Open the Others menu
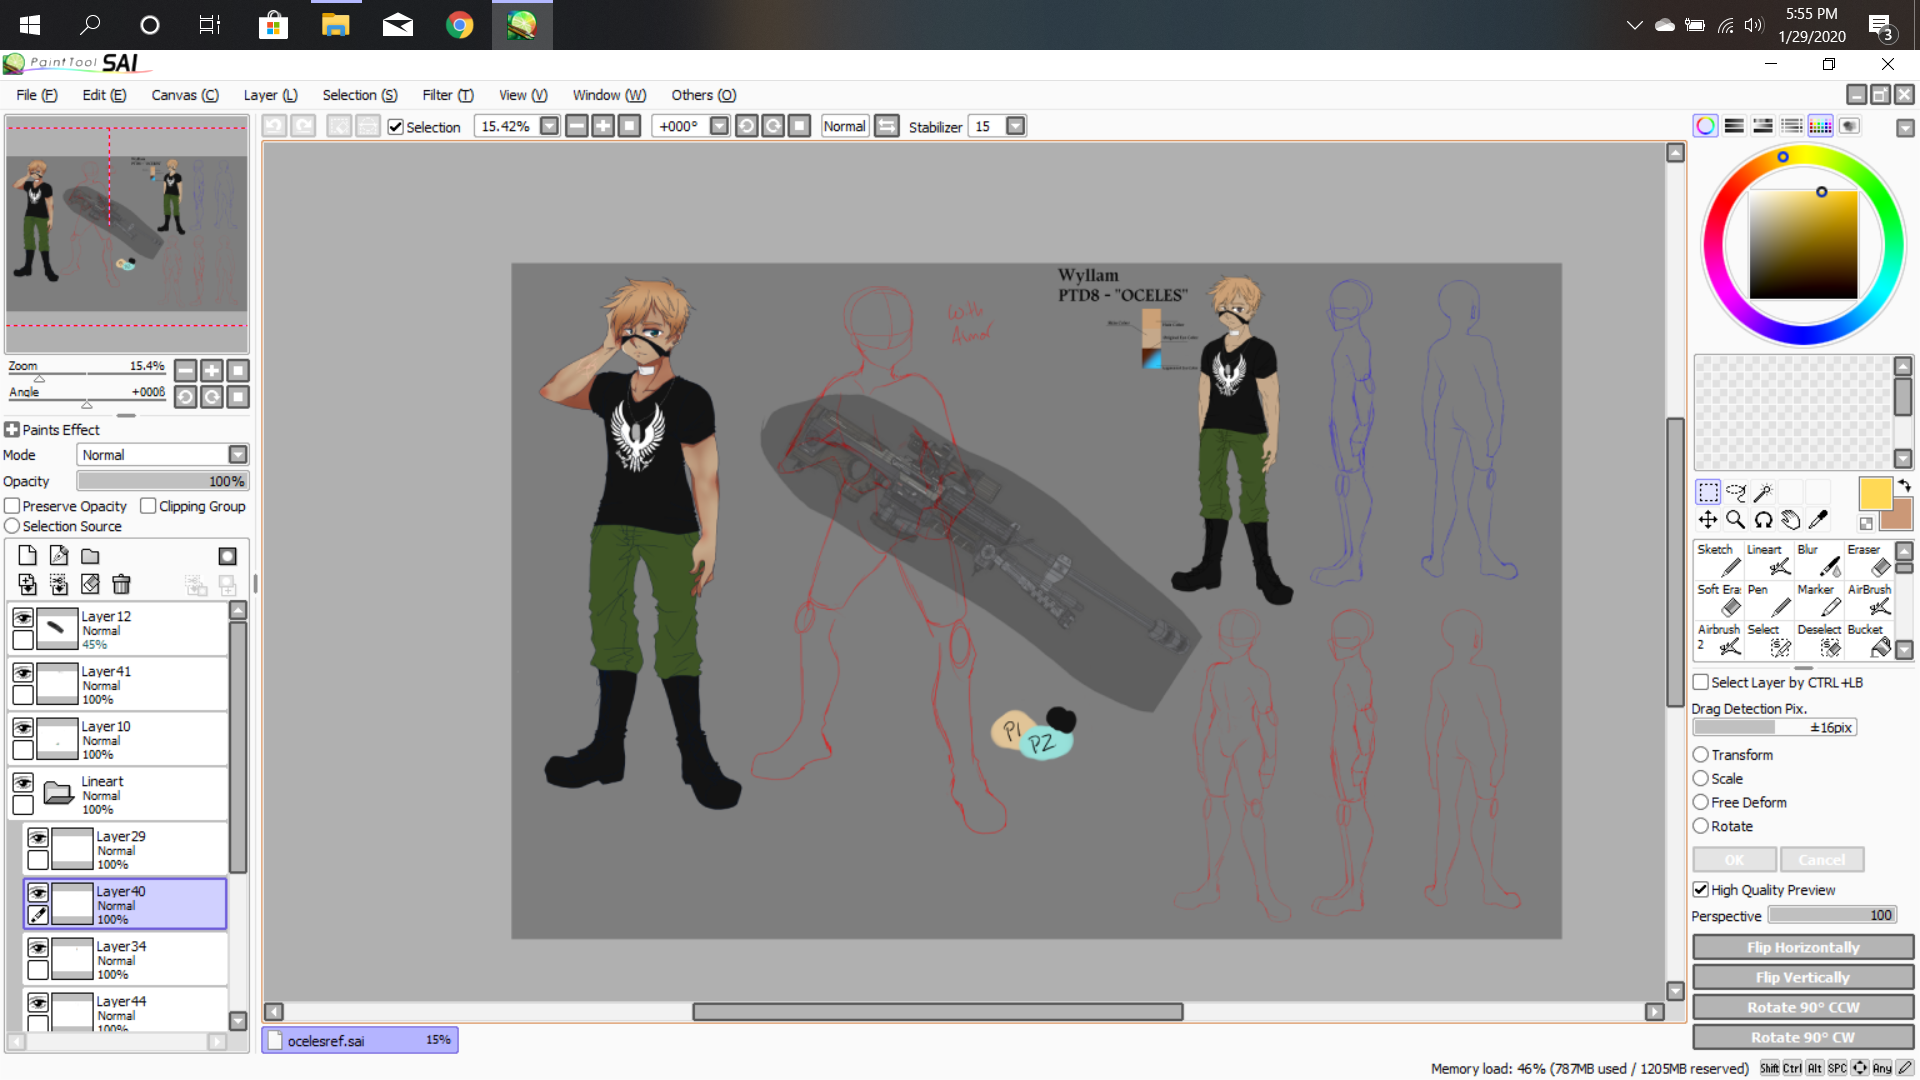The width and height of the screenshot is (1920, 1080). [x=704, y=95]
